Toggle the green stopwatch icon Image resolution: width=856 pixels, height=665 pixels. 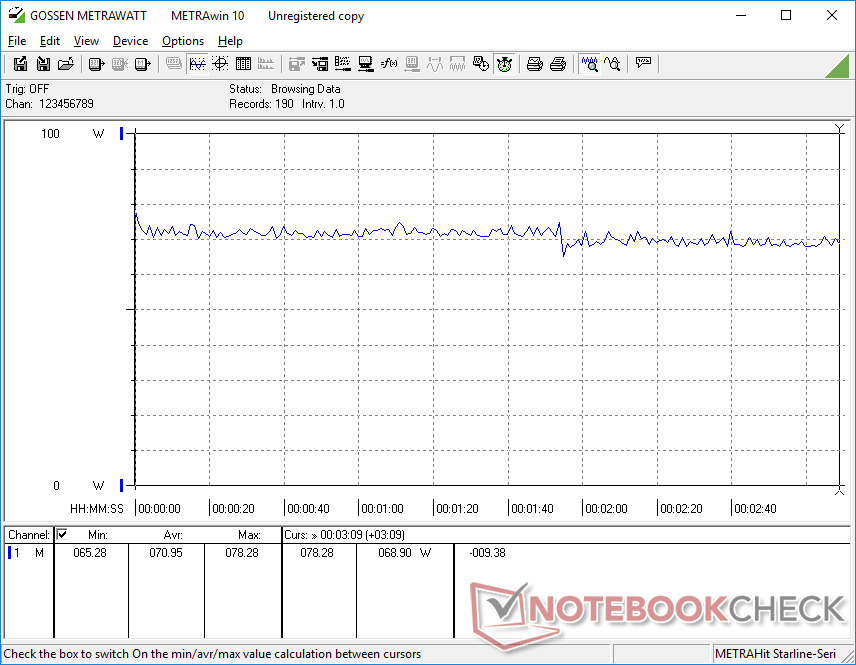[504, 64]
